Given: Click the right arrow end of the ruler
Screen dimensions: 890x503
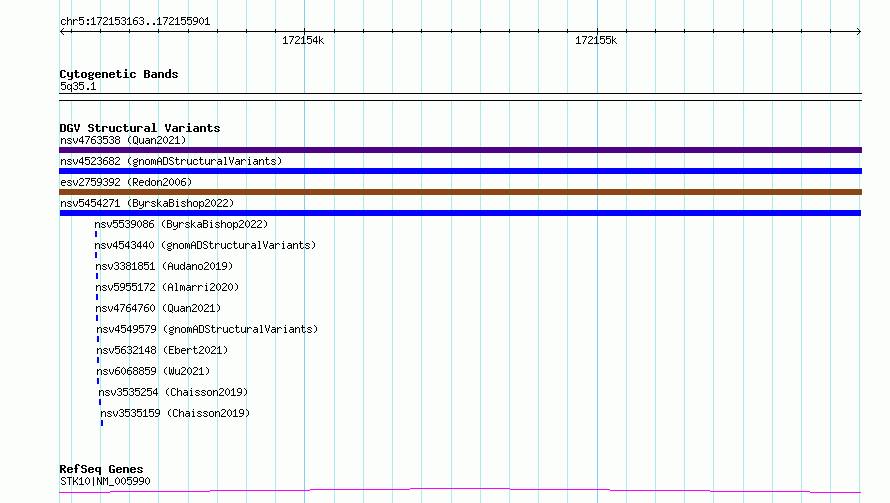Looking at the screenshot, I should [858, 32].
